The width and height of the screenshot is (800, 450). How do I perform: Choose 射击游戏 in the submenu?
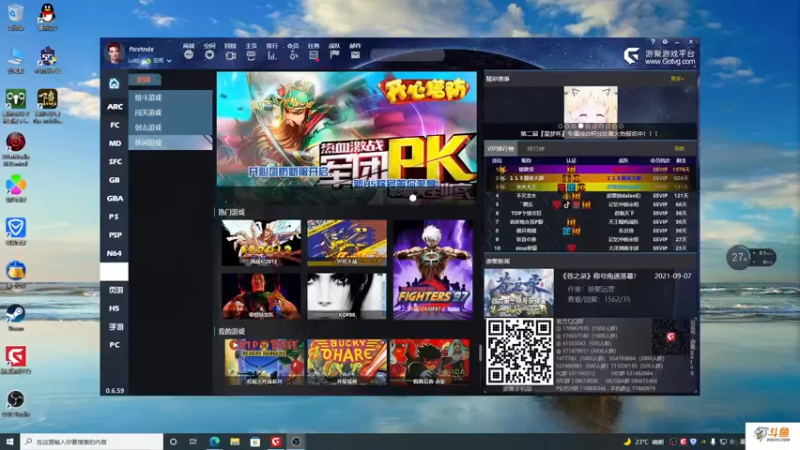(x=170, y=128)
